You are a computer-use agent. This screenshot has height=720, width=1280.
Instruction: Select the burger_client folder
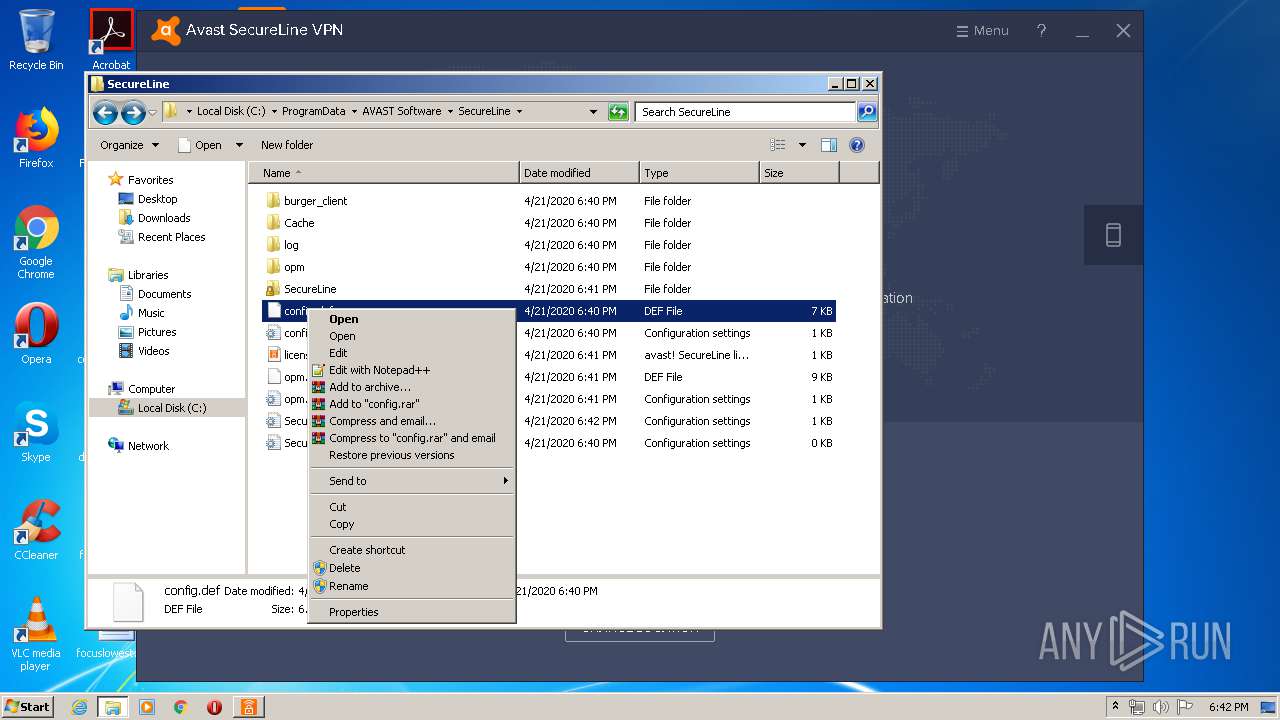tap(315, 201)
